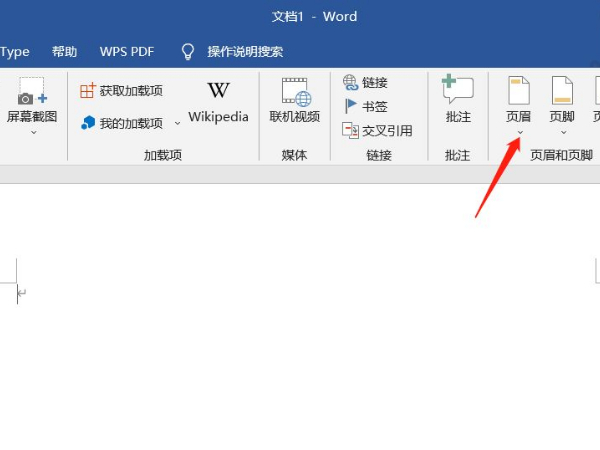Viewport: 600px width, 450px height.
Task: Expand the 屏幕截图 dropdown arrow
Action: pos(32,132)
